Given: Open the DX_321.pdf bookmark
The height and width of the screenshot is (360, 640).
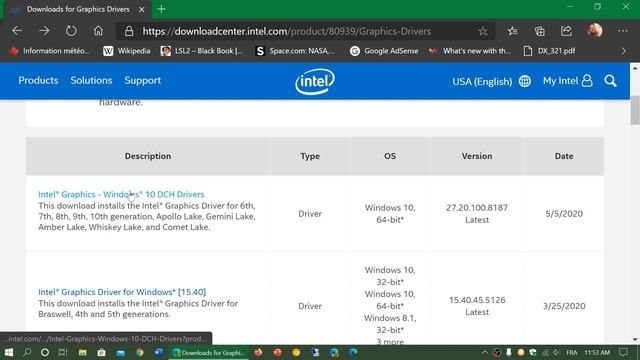Looking at the screenshot, I should (549, 51).
